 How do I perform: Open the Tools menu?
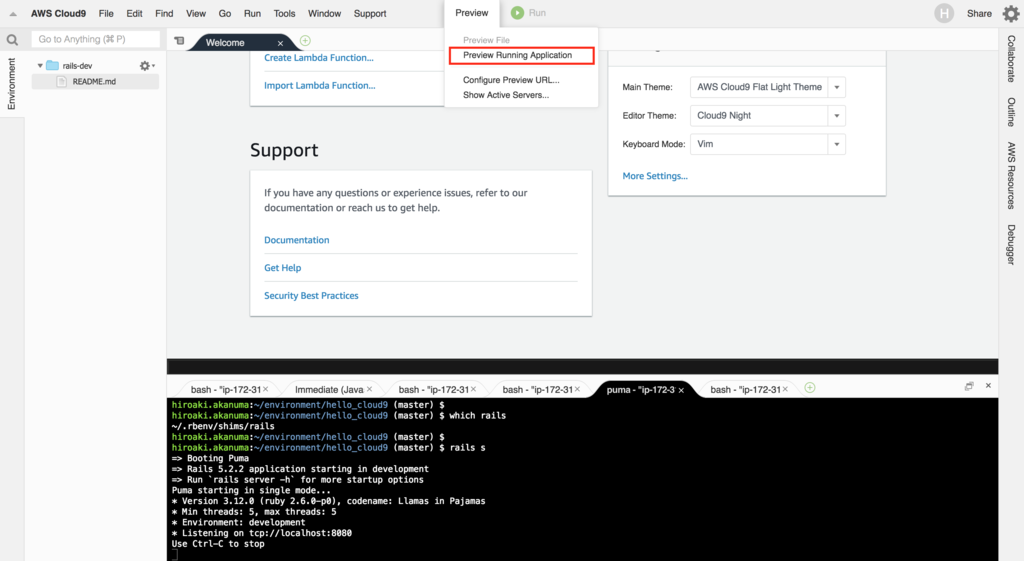[x=284, y=14]
